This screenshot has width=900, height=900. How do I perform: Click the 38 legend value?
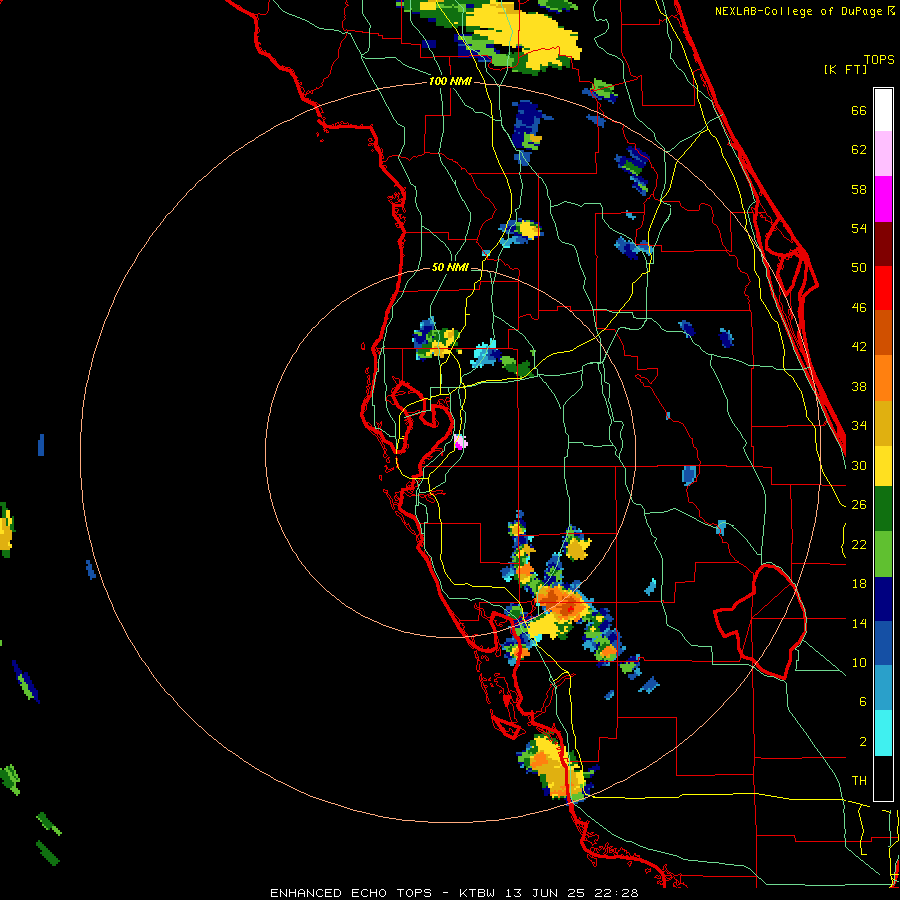859,387
